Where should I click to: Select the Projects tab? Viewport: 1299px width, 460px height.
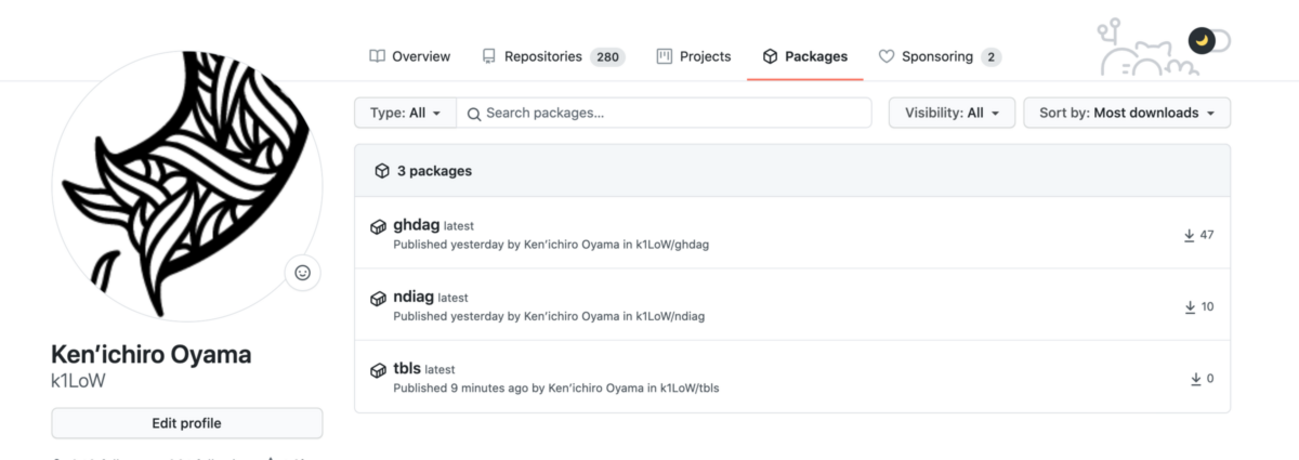coord(694,57)
